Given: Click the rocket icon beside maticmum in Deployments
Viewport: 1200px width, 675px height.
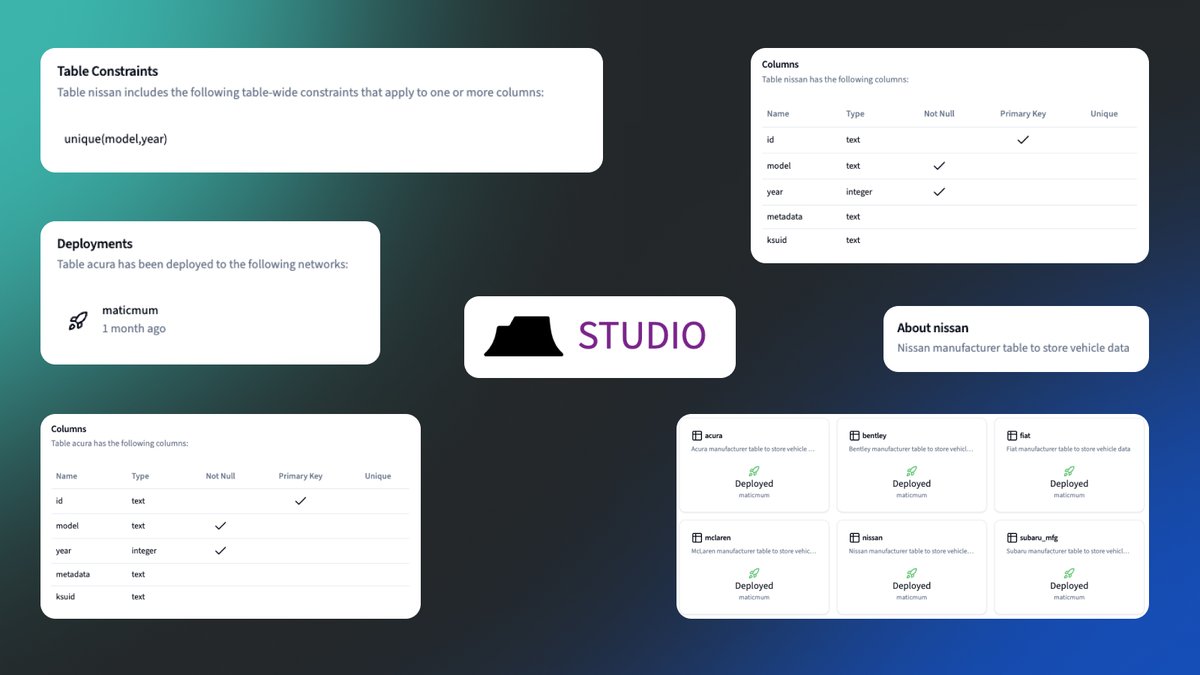Looking at the screenshot, I should pos(78,320).
